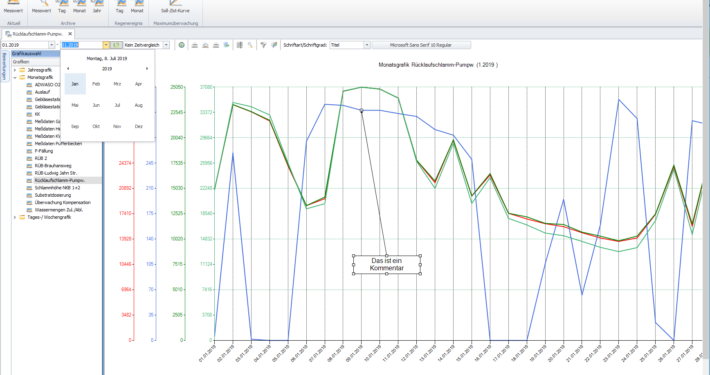Click the 2019 year header in calendar
Screen dimensions: 710x375
(x=107, y=69)
